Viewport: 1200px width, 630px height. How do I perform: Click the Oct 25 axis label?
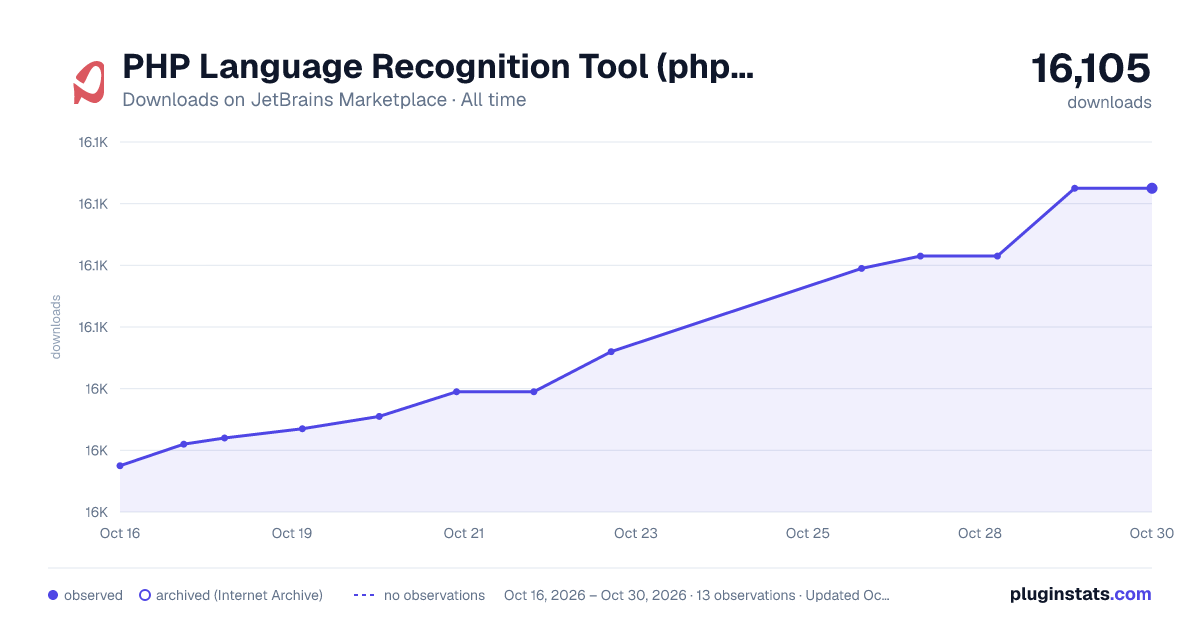[x=808, y=533]
